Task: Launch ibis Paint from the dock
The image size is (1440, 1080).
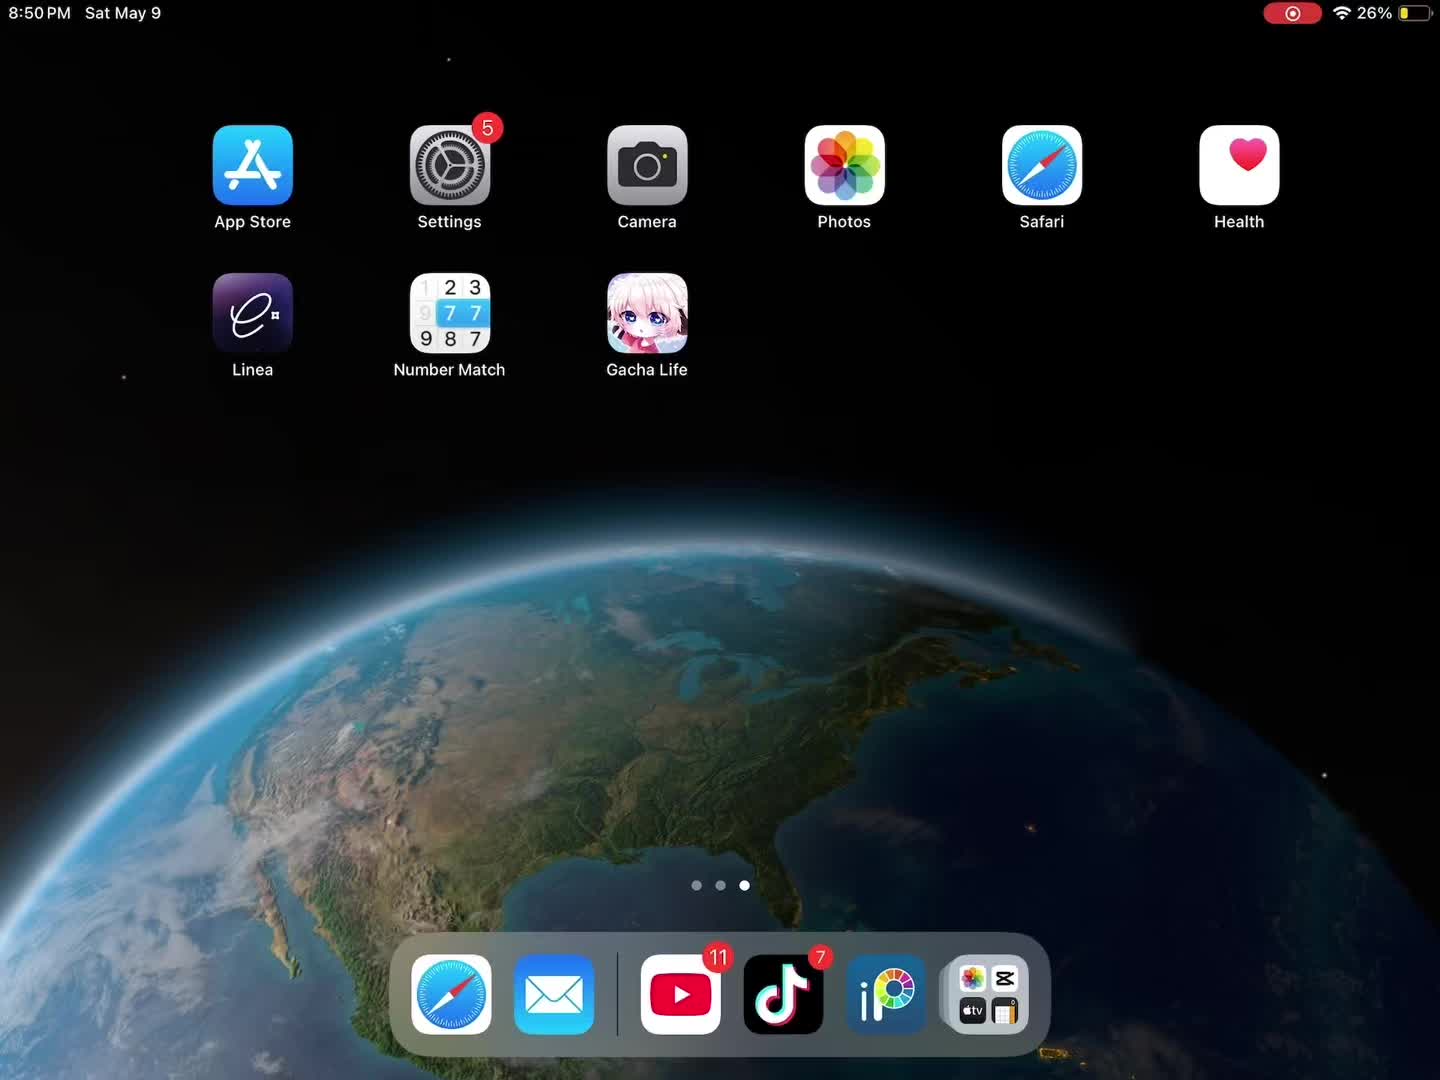Action: tap(886, 994)
